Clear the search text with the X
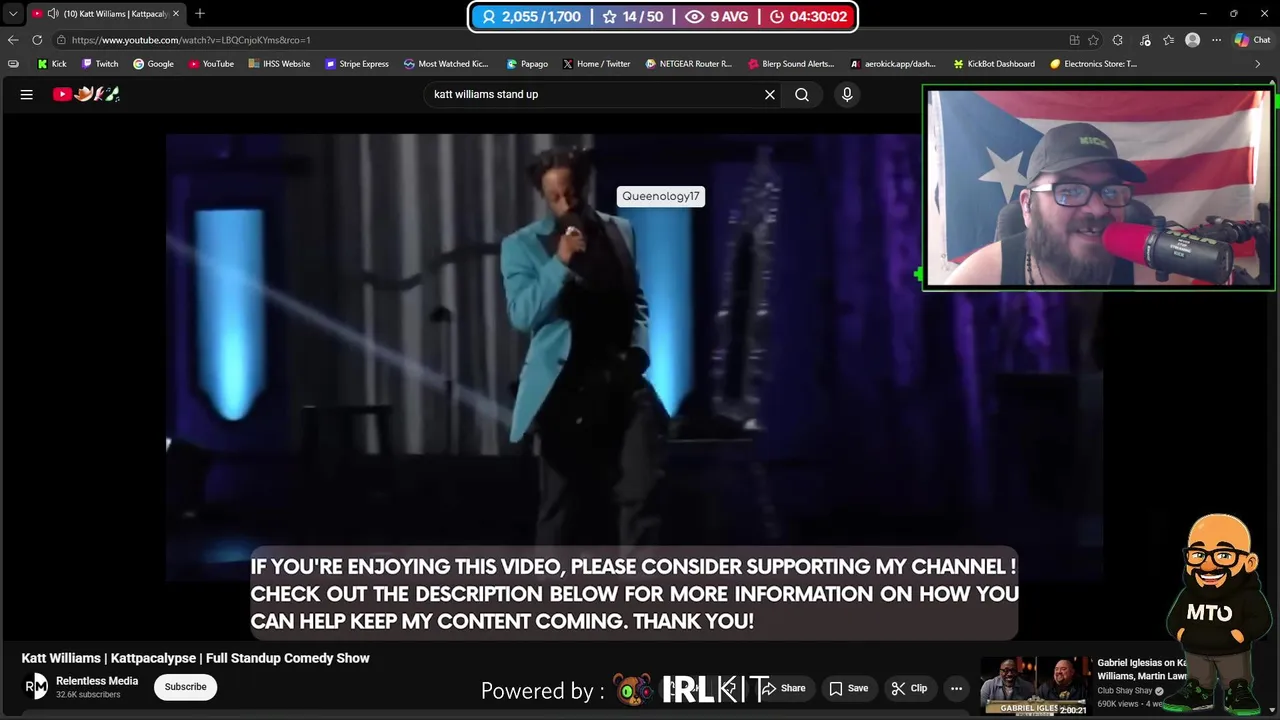This screenshot has height=720, width=1280. click(770, 94)
